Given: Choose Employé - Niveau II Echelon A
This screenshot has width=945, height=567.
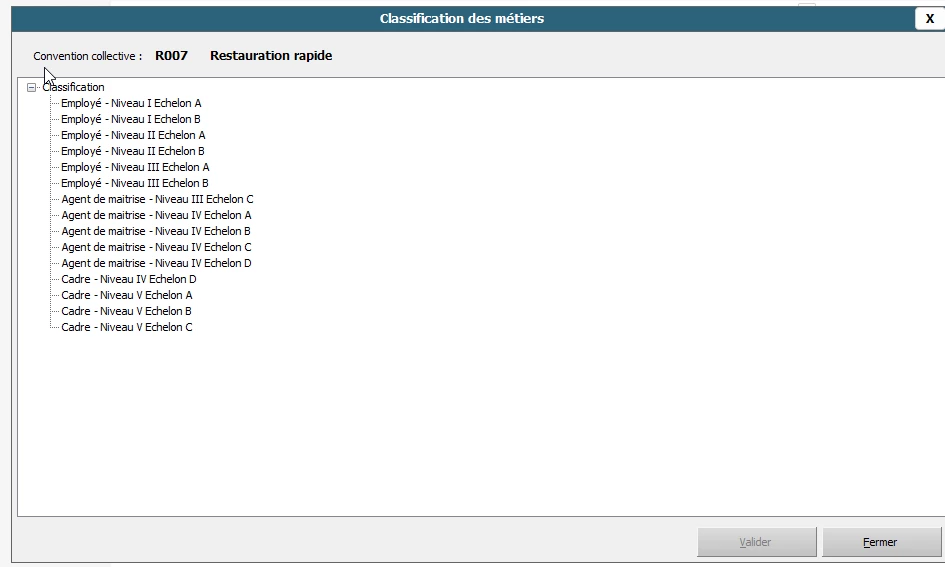Looking at the screenshot, I should coord(133,135).
